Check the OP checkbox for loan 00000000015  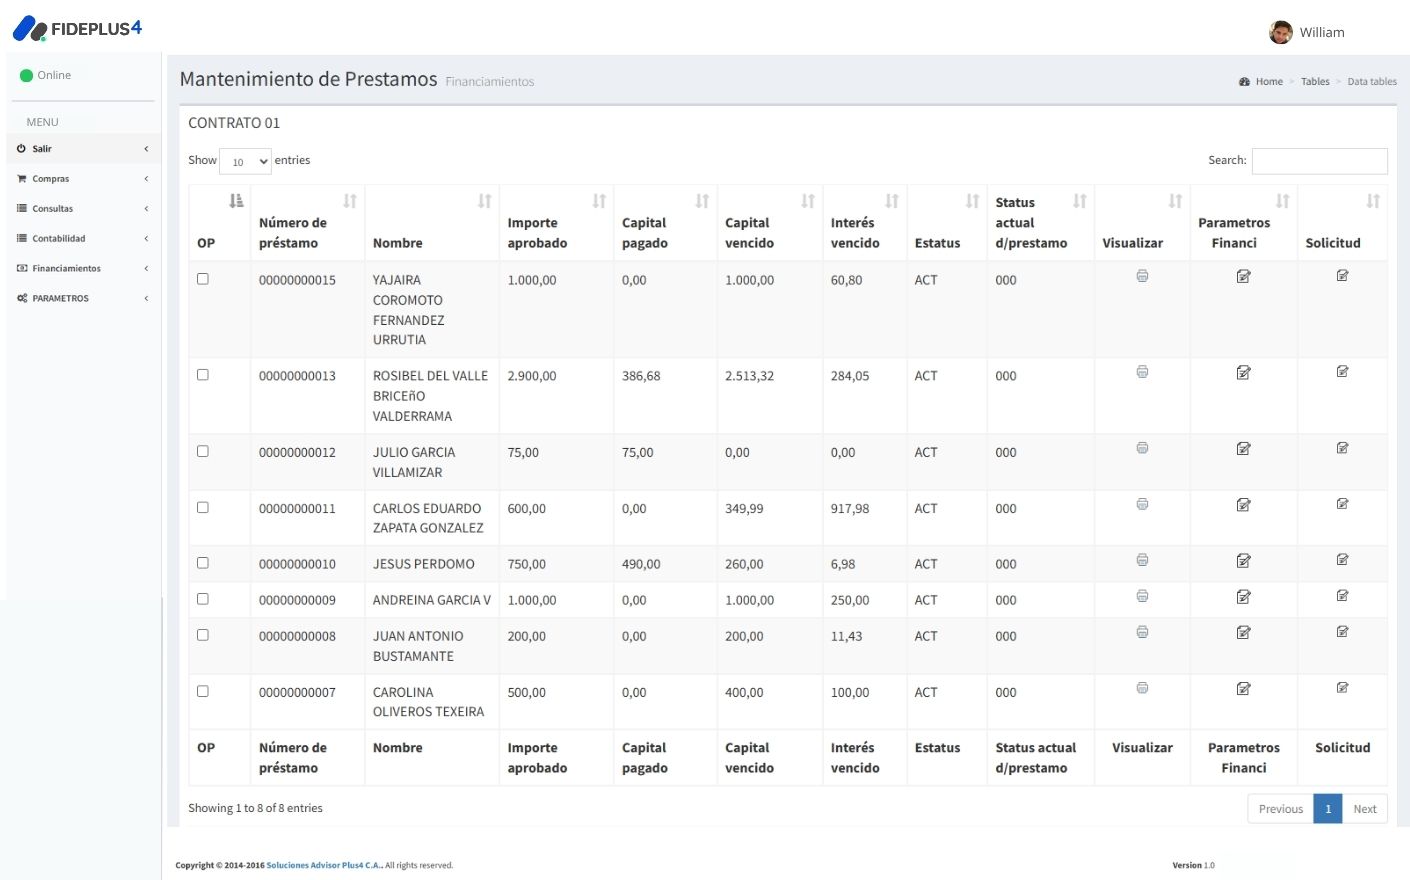tap(204, 280)
